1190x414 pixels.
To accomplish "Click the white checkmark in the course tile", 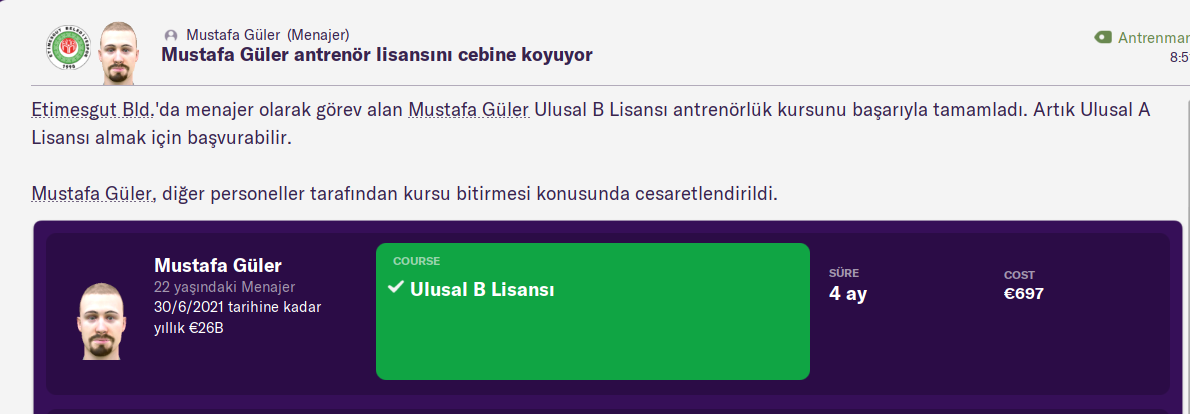I will tap(395, 288).
